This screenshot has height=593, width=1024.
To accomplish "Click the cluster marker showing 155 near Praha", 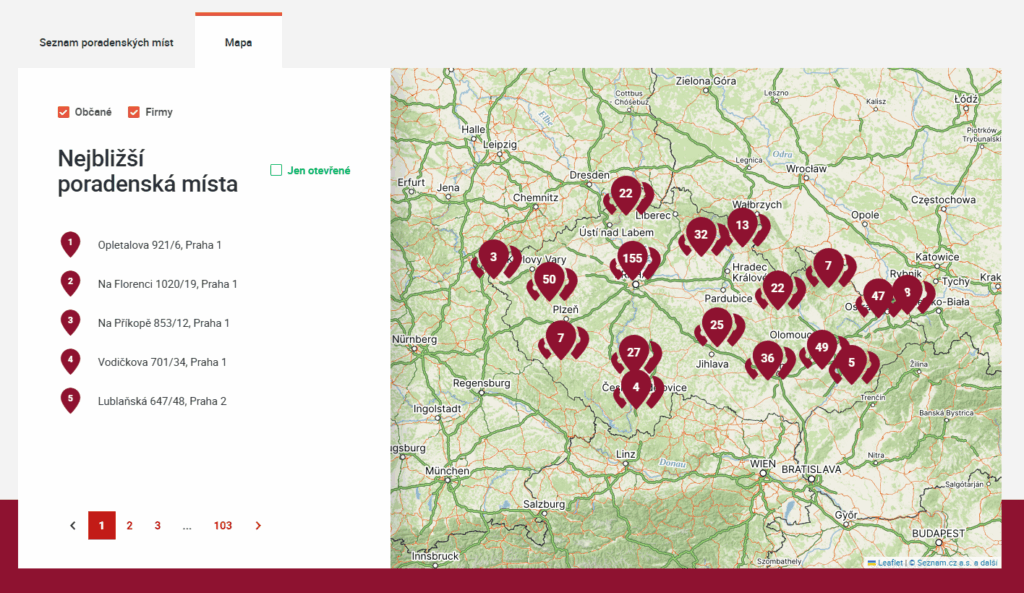I will coord(633,258).
